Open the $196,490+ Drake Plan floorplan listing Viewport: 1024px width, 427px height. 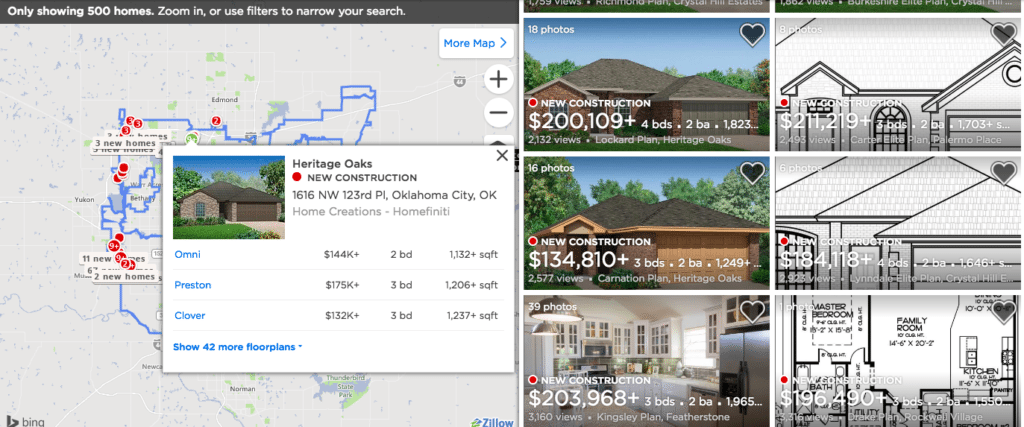click(899, 361)
